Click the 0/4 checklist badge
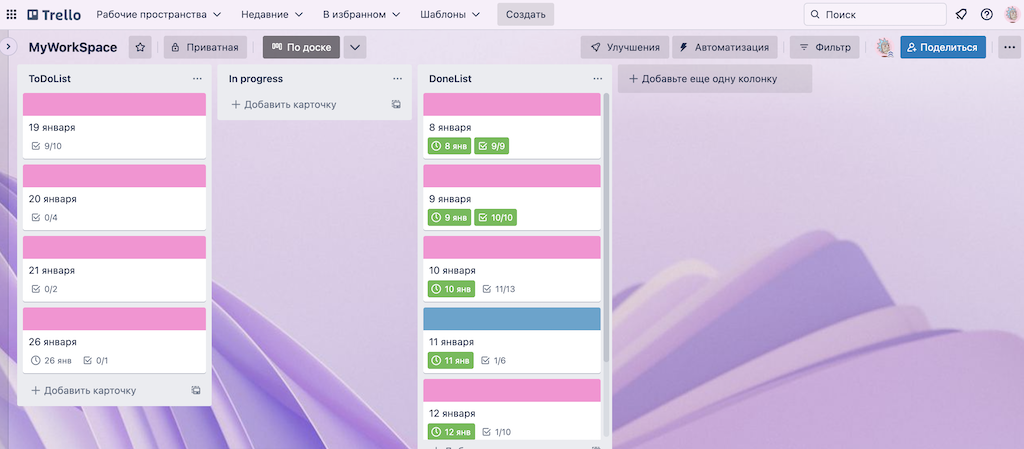 pyautogui.click(x=44, y=217)
